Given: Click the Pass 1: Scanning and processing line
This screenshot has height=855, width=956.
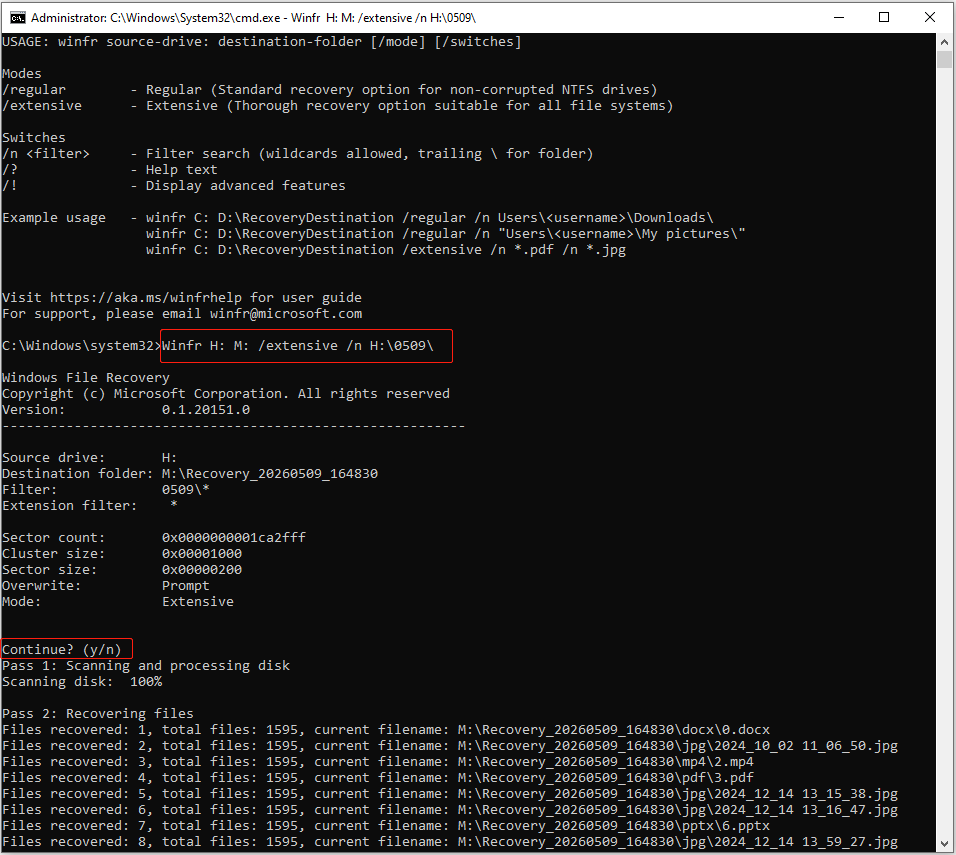Looking at the screenshot, I should click(x=146, y=665).
